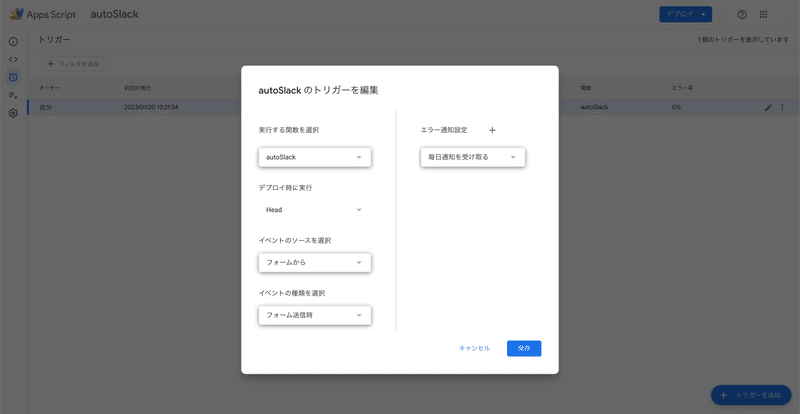
Task: Click the イベントのソースを選択 label
Action: (x=295, y=240)
